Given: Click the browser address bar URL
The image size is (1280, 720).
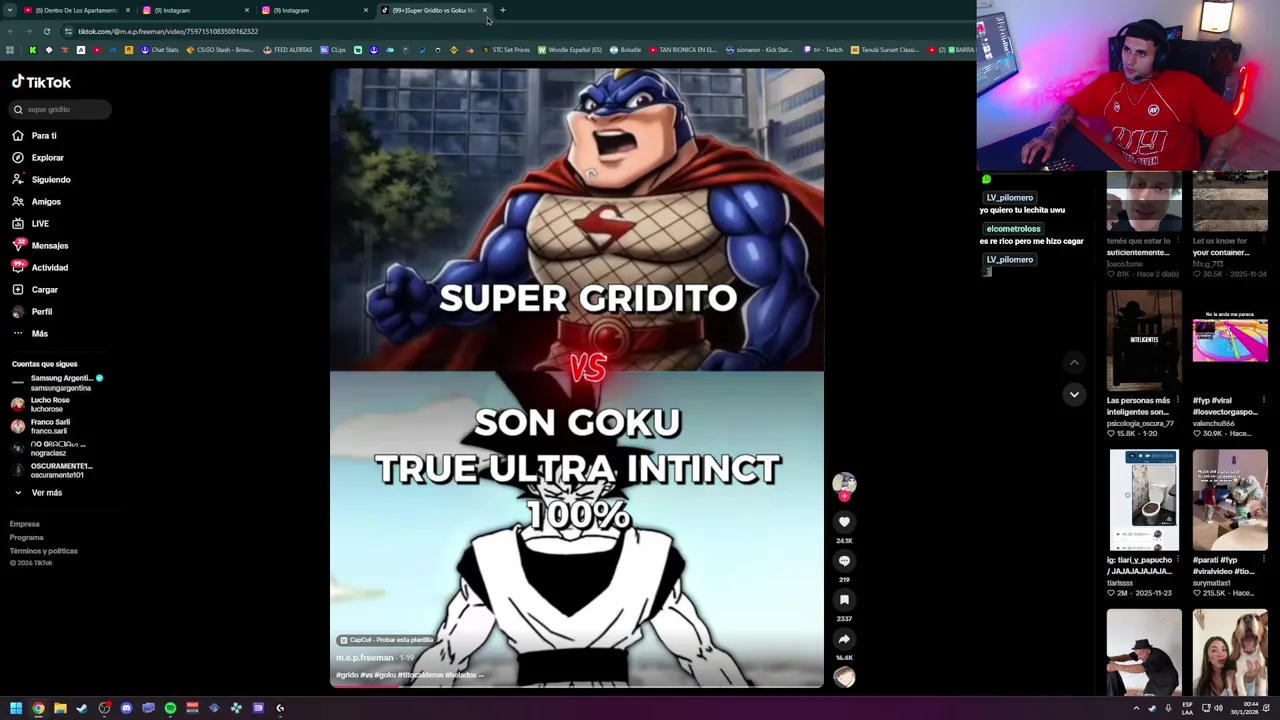Looking at the screenshot, I should coord(168,31).
